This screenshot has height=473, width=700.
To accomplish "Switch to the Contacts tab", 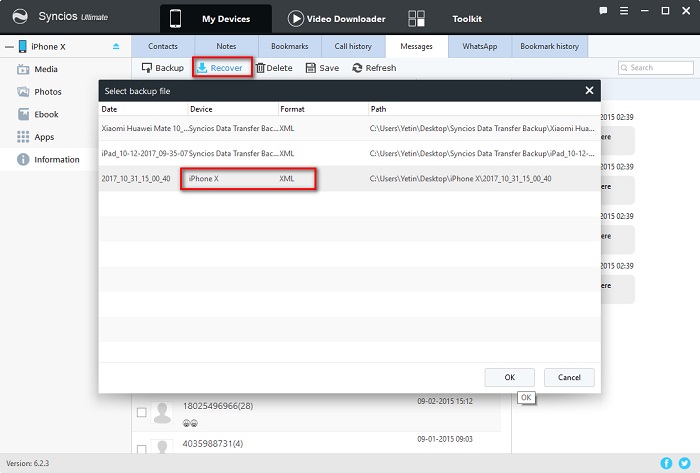I will click(x=162, y=46).
